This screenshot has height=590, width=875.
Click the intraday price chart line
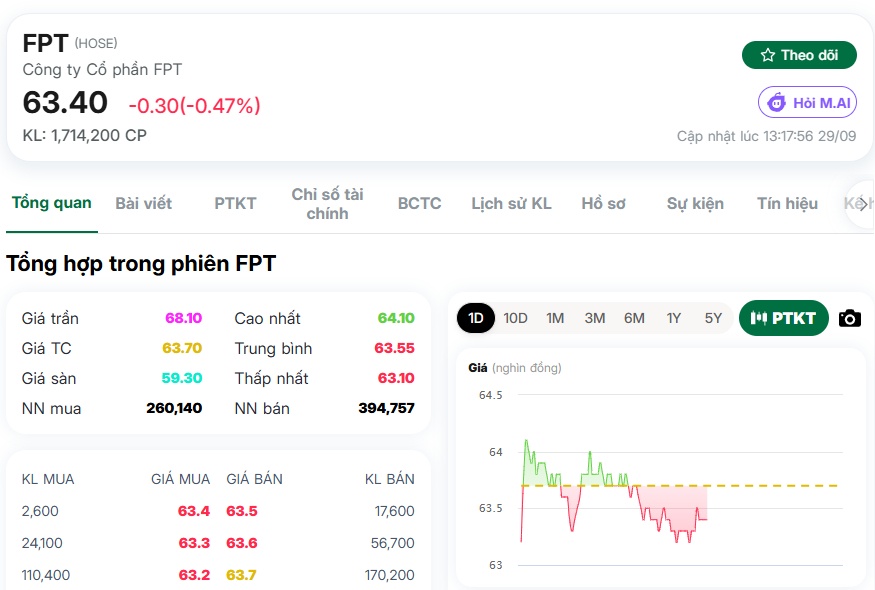[x=614, y=491]
